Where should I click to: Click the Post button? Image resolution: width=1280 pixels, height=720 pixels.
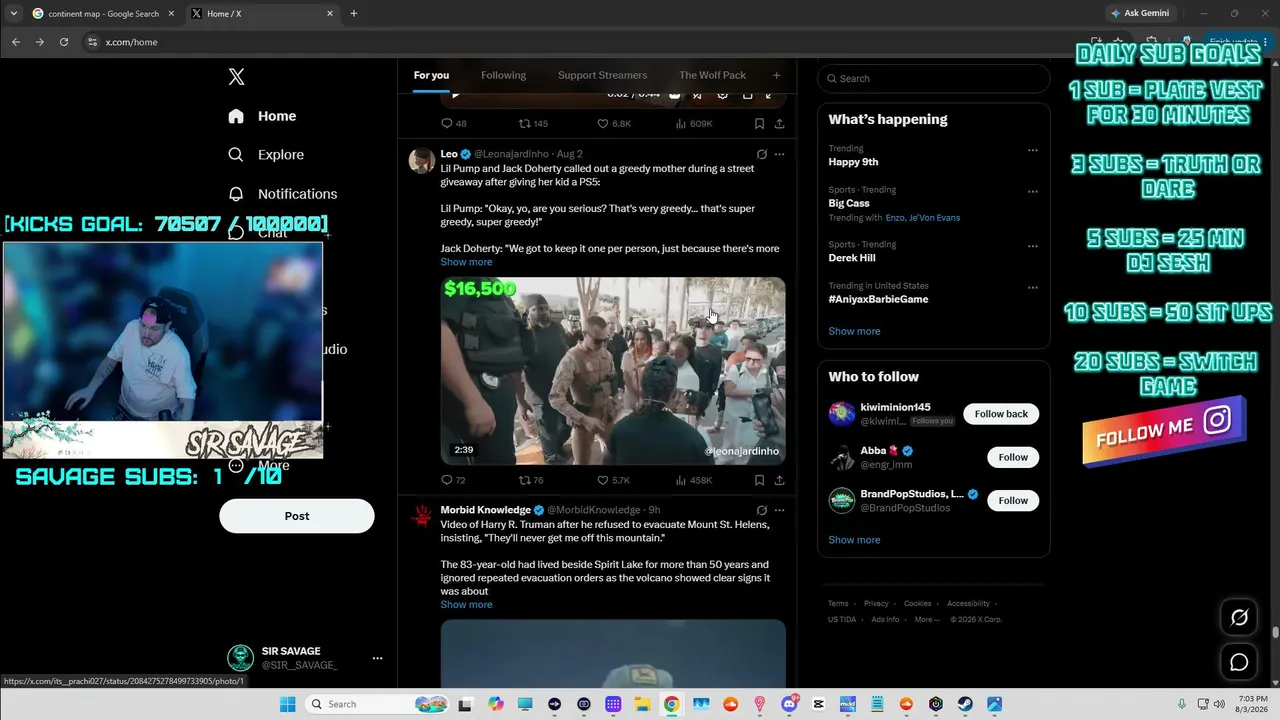pyautogui.click(x=297, y=516)
